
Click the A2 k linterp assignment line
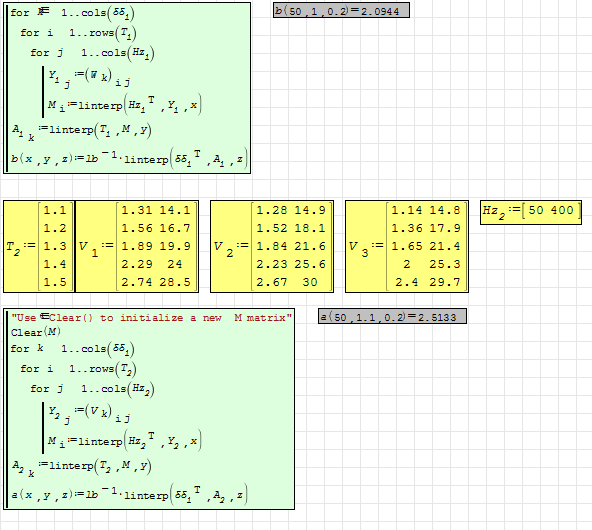click(x=81, y=467)
